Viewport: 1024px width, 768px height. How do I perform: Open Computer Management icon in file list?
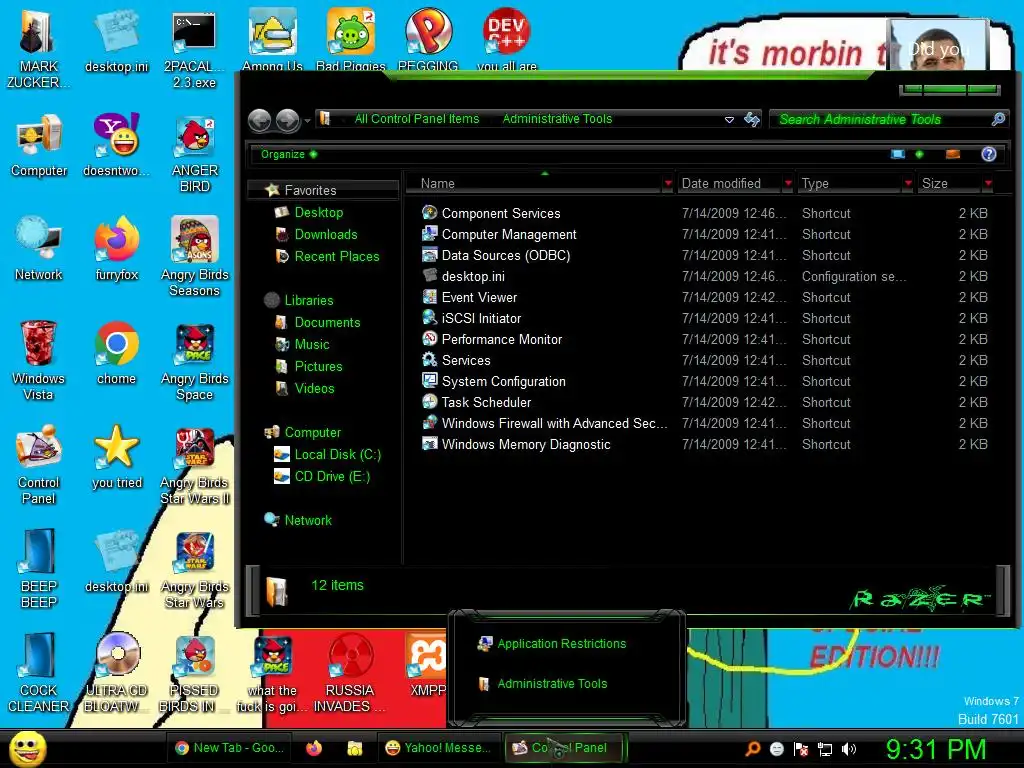(429, 234)
